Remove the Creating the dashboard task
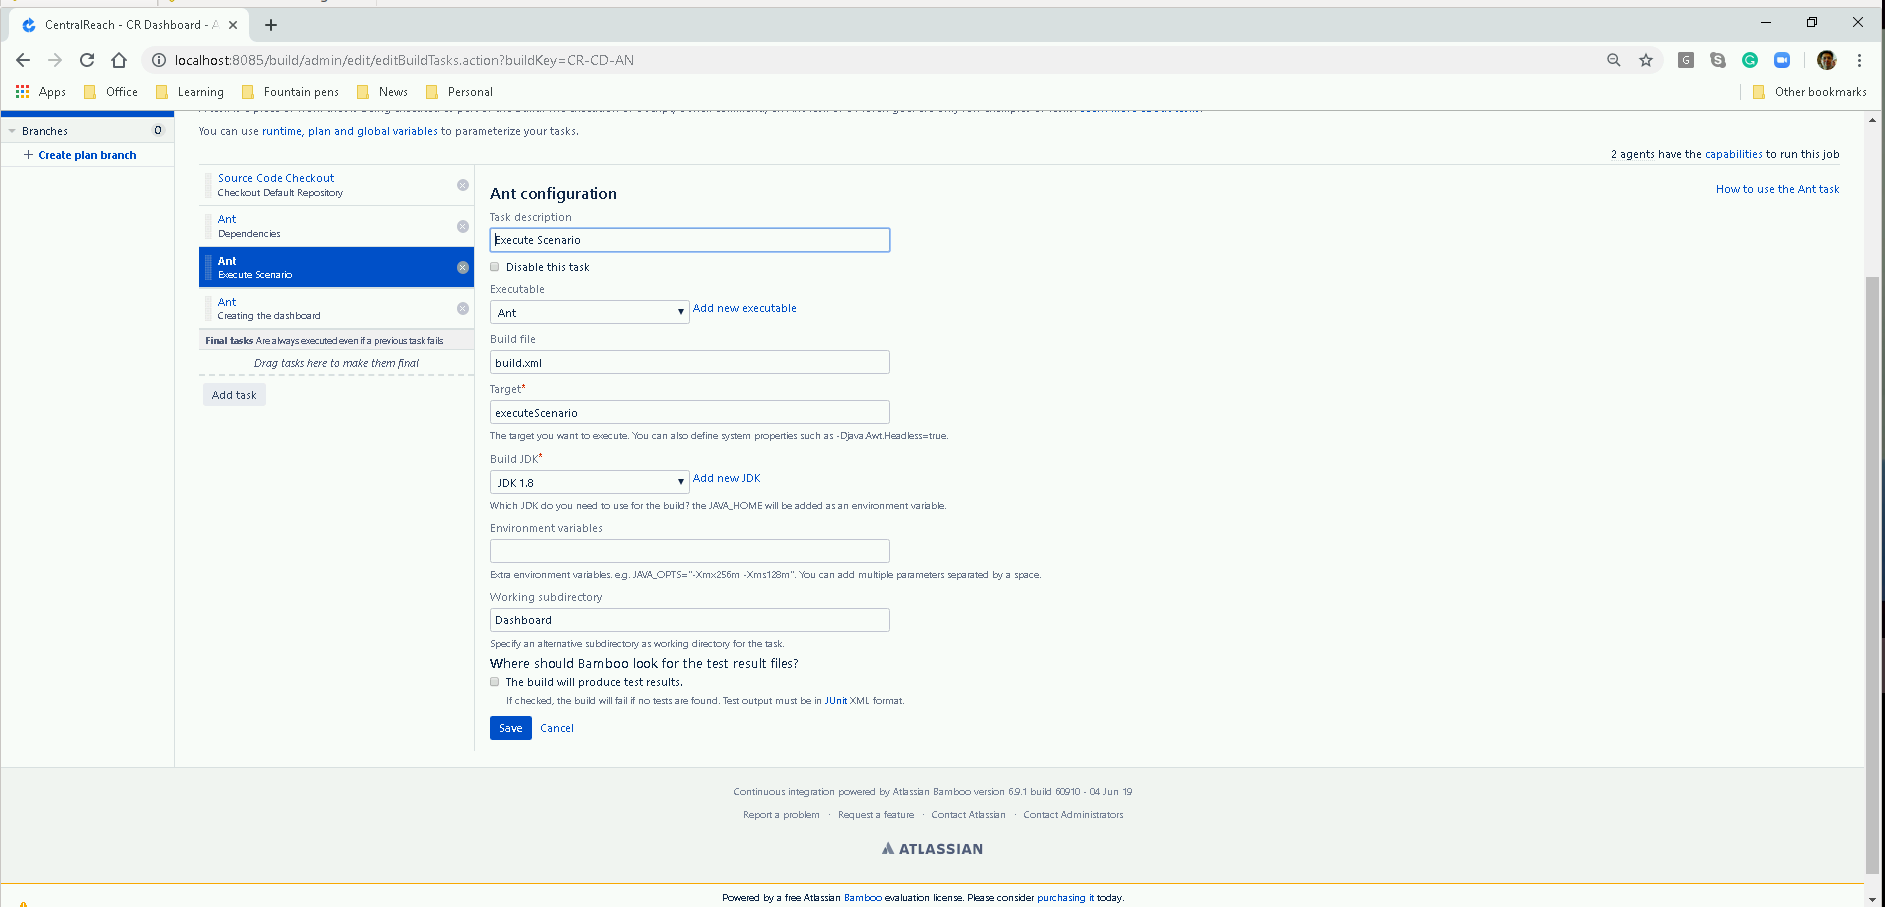Viewport: 1885px width, 907px height. coord(462,309)
